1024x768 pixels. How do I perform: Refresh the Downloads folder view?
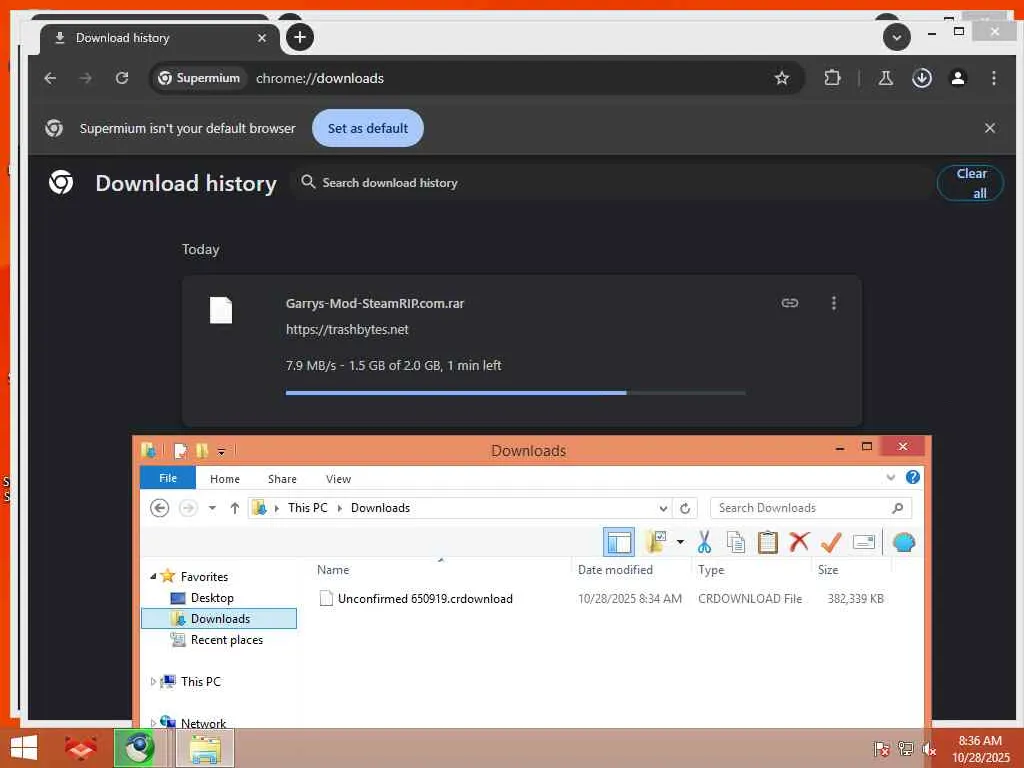click(x=685, y=508)
